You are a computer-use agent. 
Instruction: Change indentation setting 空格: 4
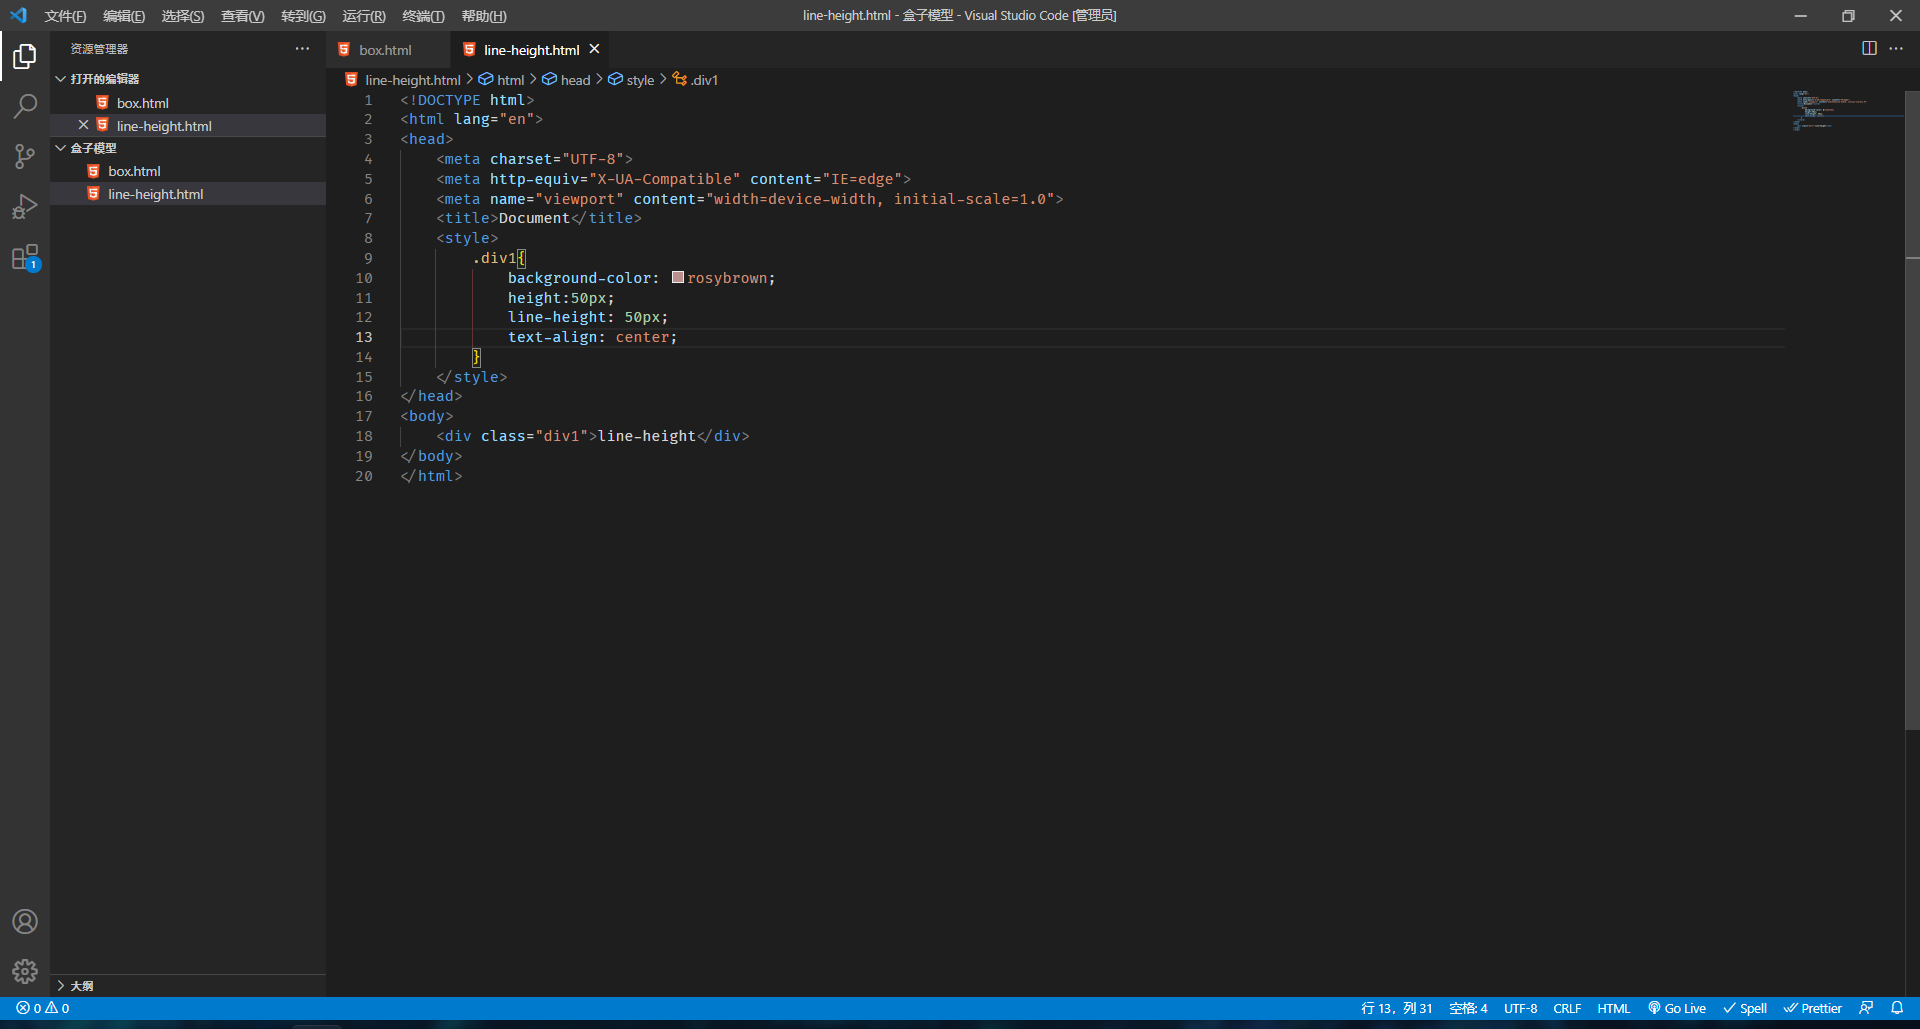pos(1468,1008)
